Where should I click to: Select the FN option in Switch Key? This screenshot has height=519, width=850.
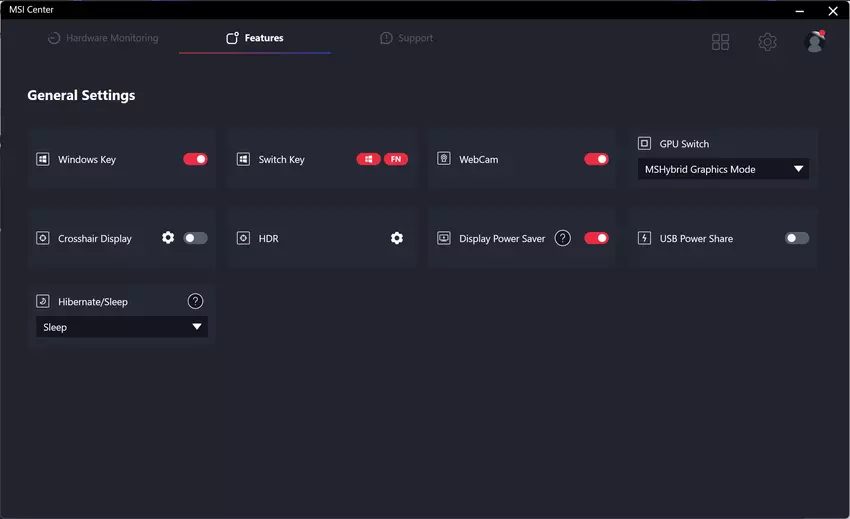tap(396, 159)
